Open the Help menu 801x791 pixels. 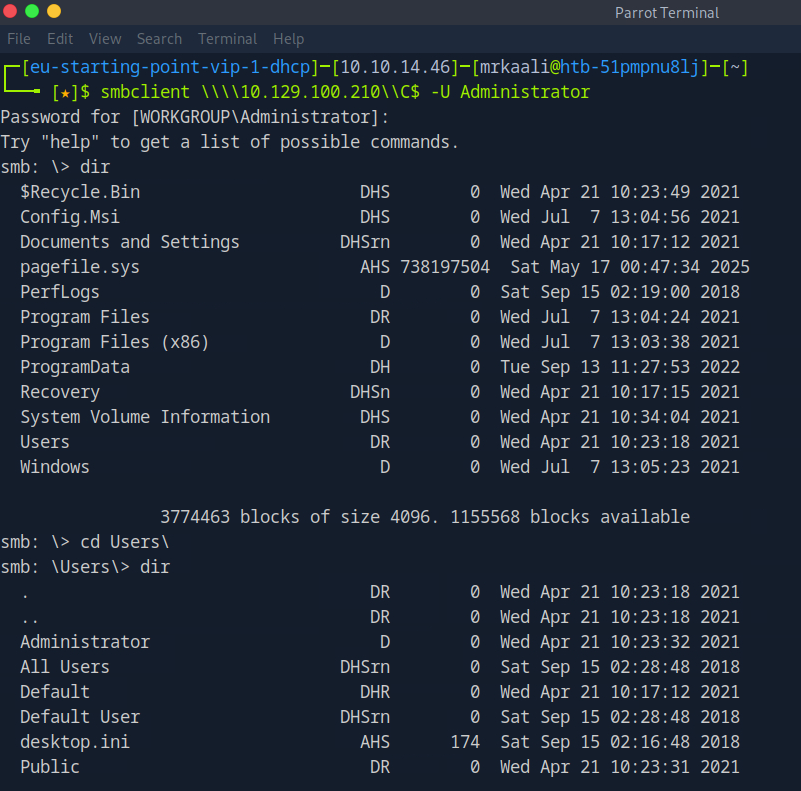[288, 39]
